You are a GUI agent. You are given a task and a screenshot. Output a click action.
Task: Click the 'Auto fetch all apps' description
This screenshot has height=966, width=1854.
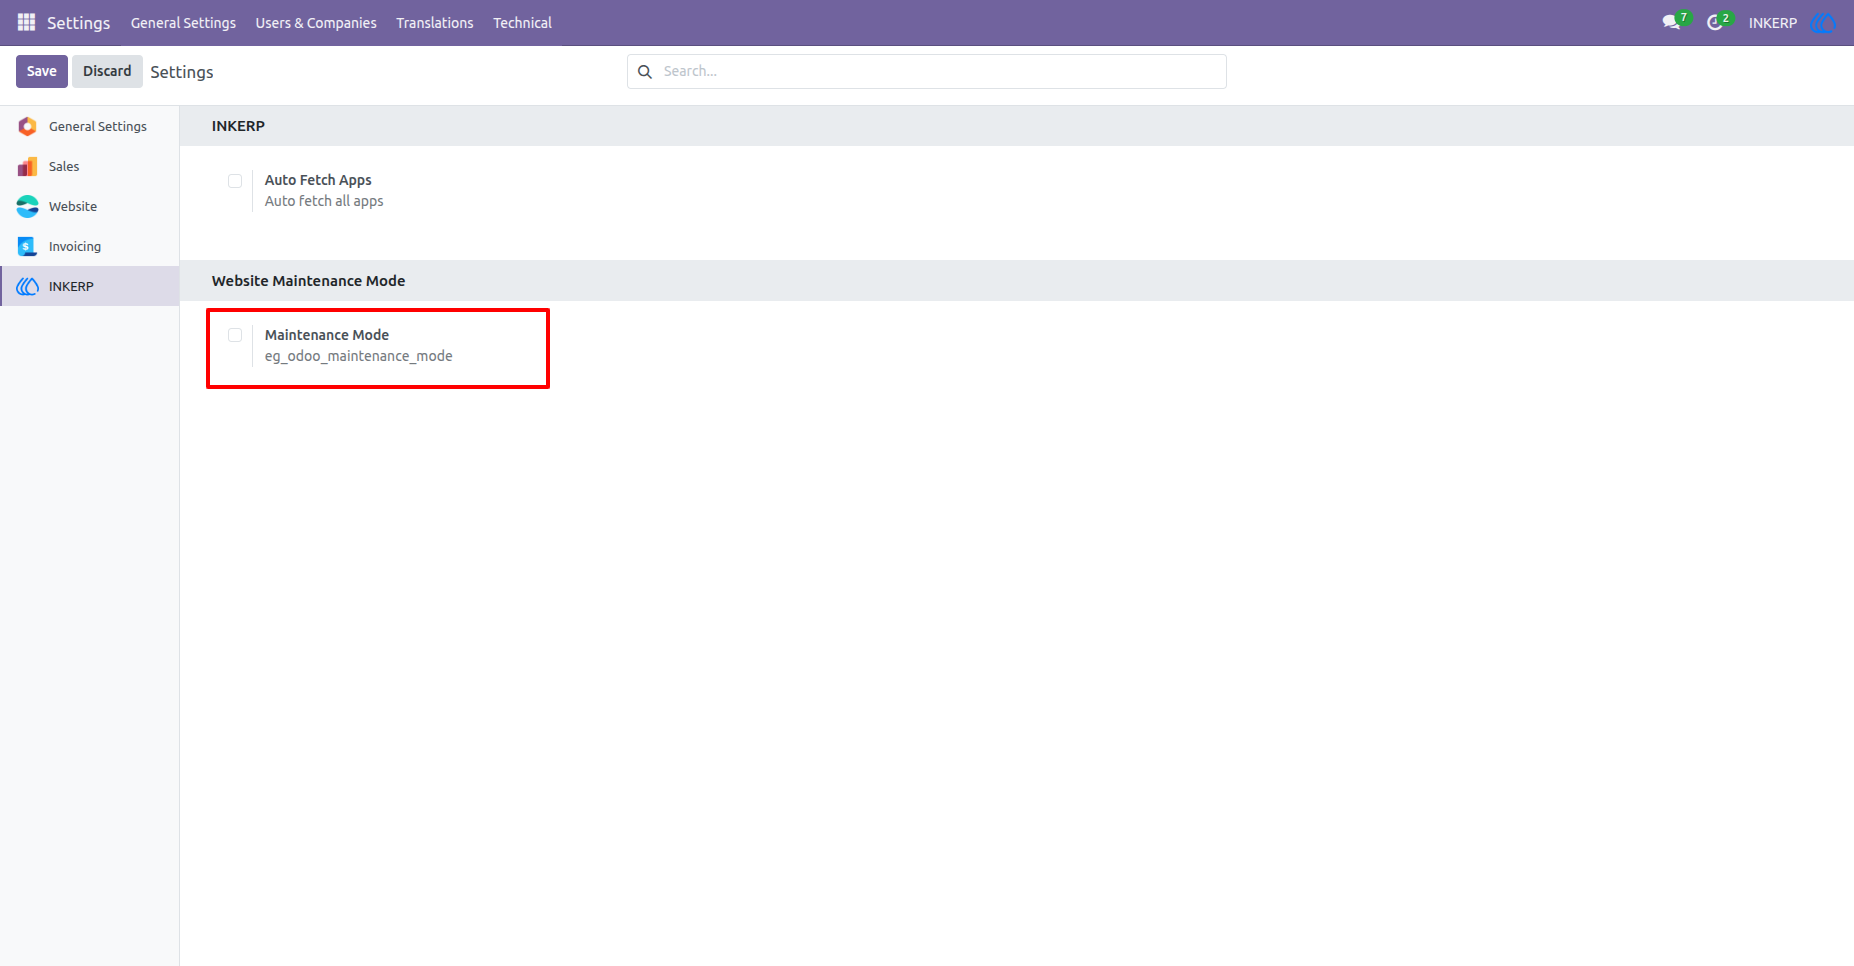pyautogui.click(x=324, y=201)
